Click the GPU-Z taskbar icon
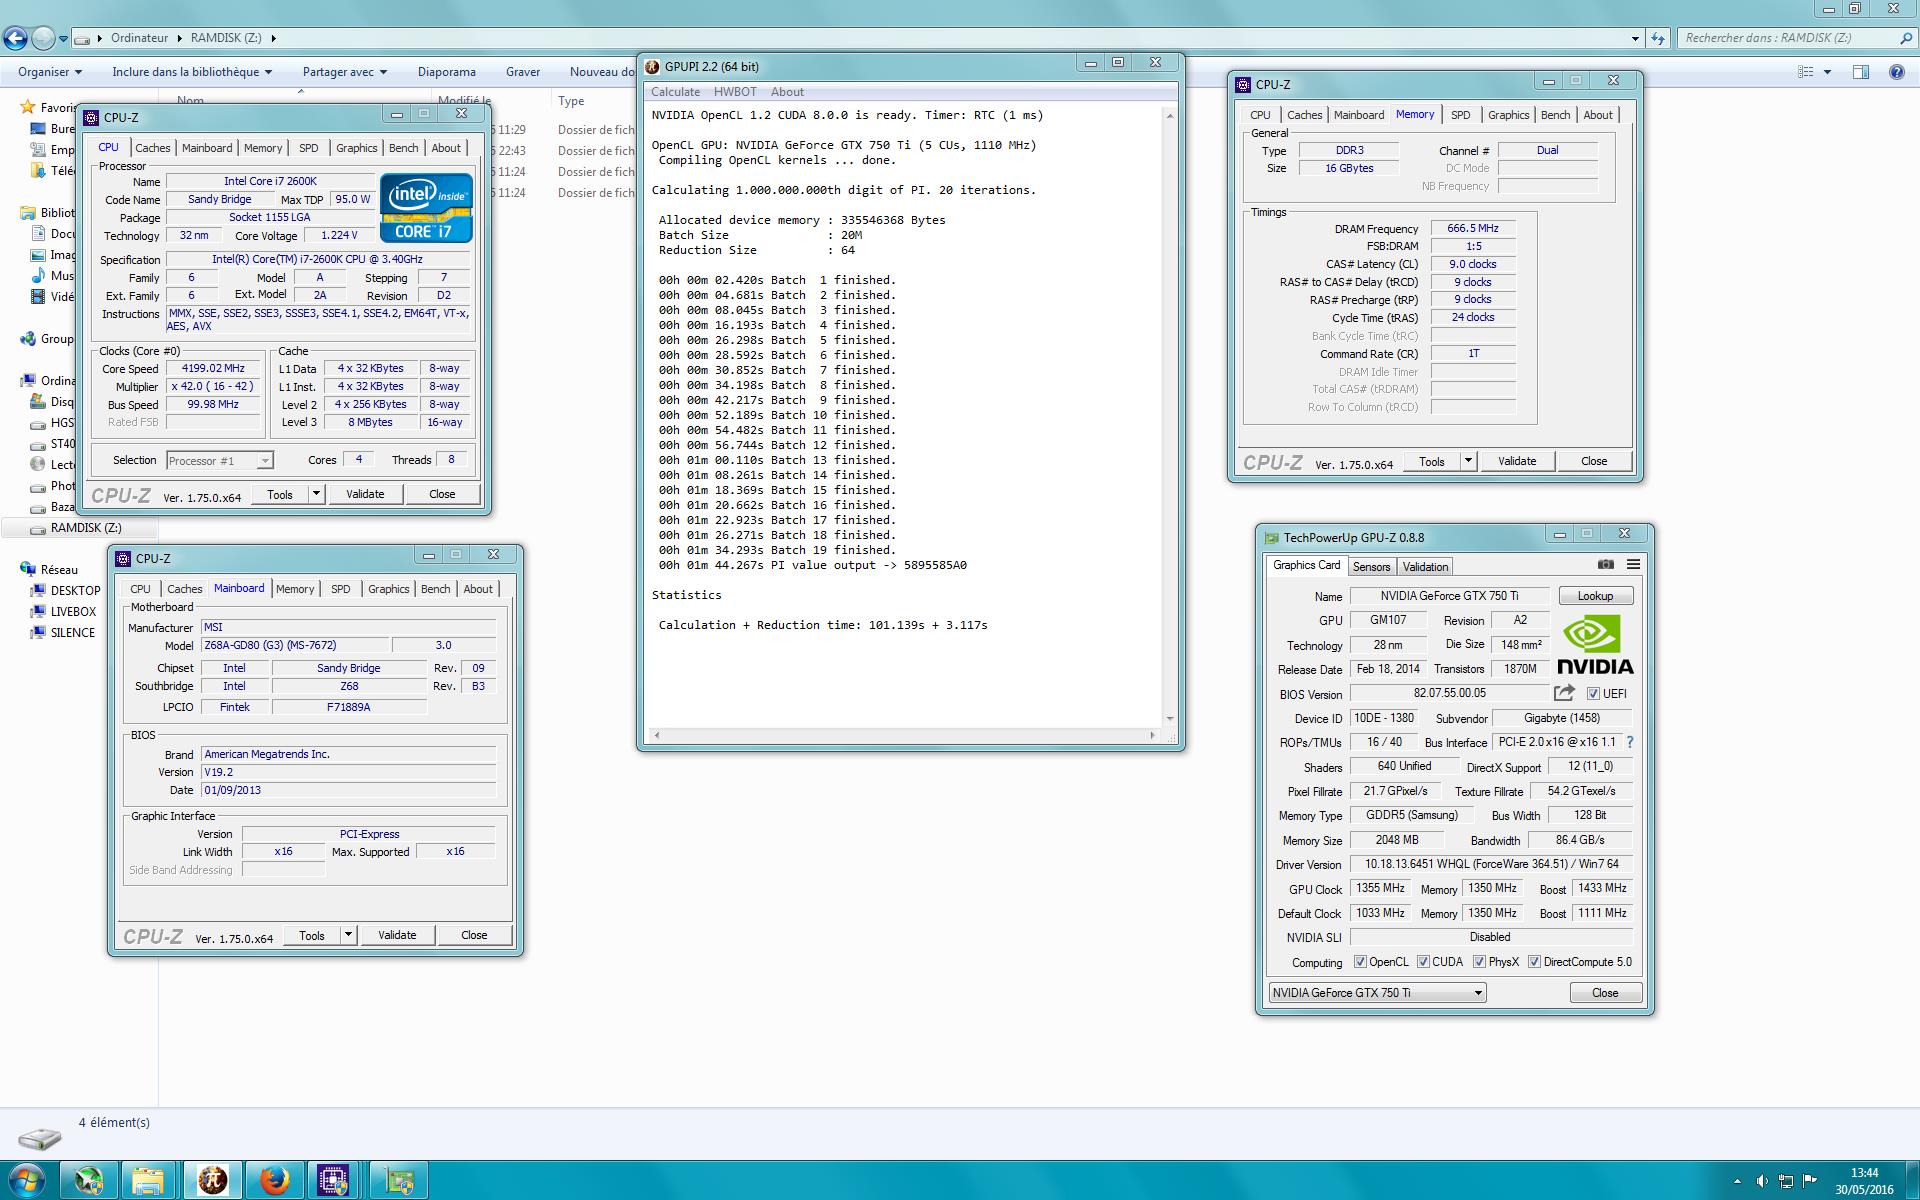The image size is (1920, 1200). 398,1180
